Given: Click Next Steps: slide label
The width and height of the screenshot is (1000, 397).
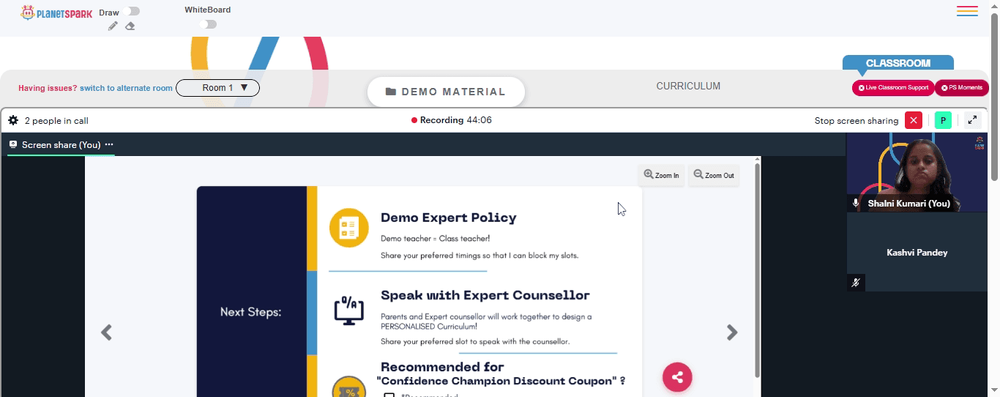Looking at the screenshot, I should click(251, 312).
